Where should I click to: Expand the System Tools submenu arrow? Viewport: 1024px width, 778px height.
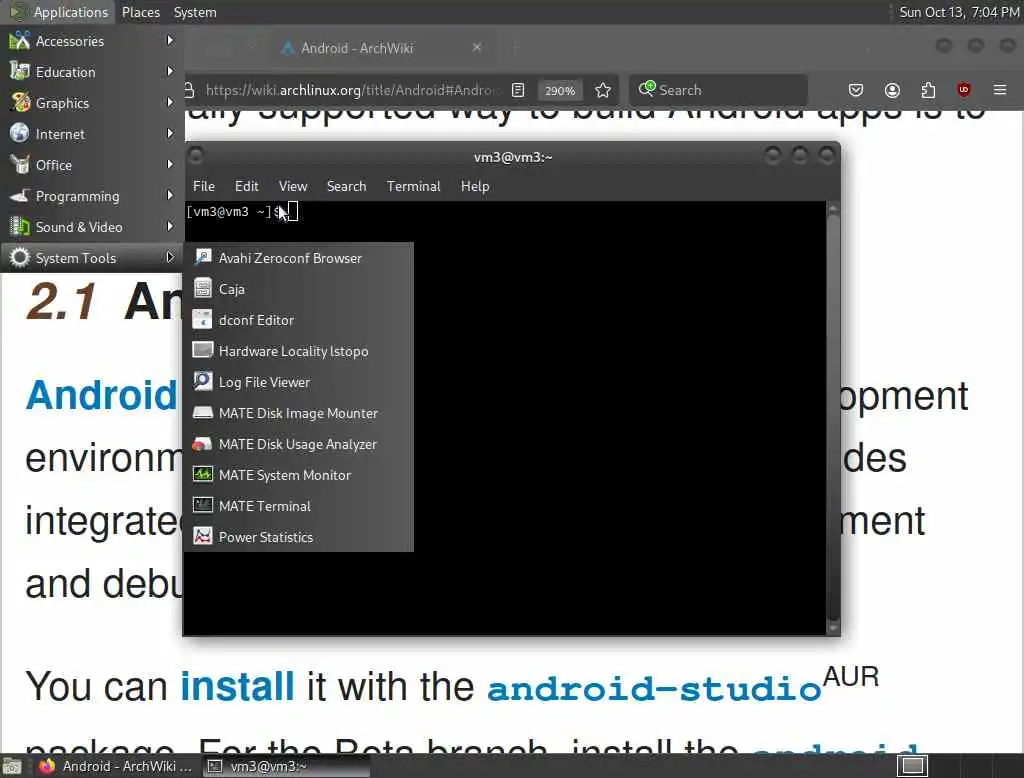coord(170,257)
